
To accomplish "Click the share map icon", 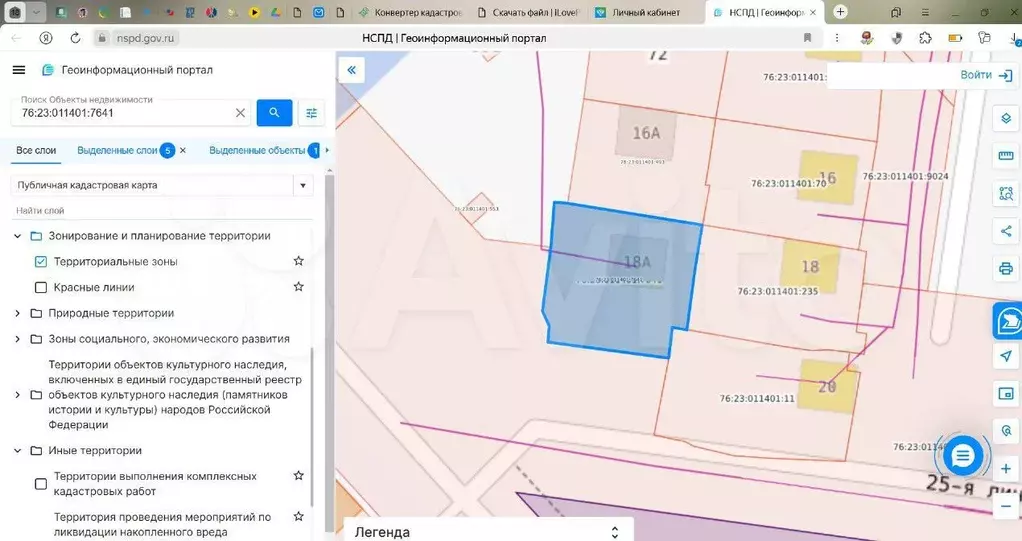I will (1006, 231).
